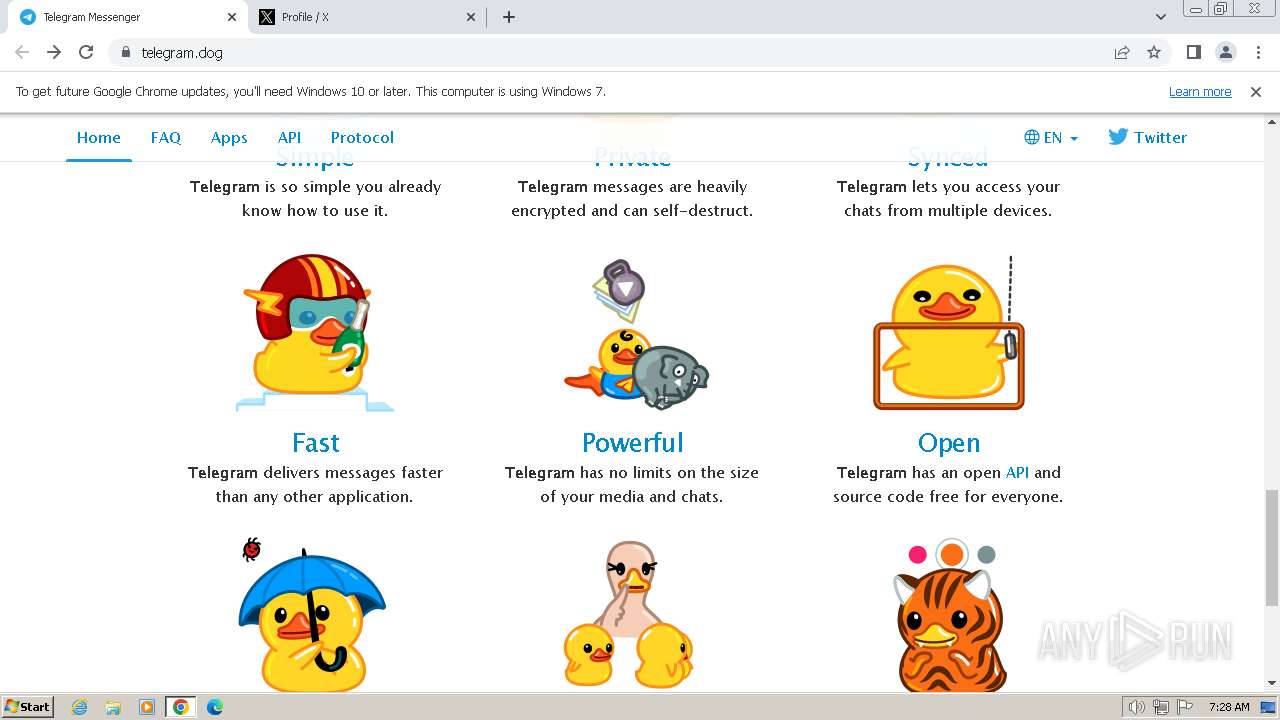Click the scrollbar down arrow
Image resolution: width=1280 pixels, height=720 pixels.
point(1271,684)
